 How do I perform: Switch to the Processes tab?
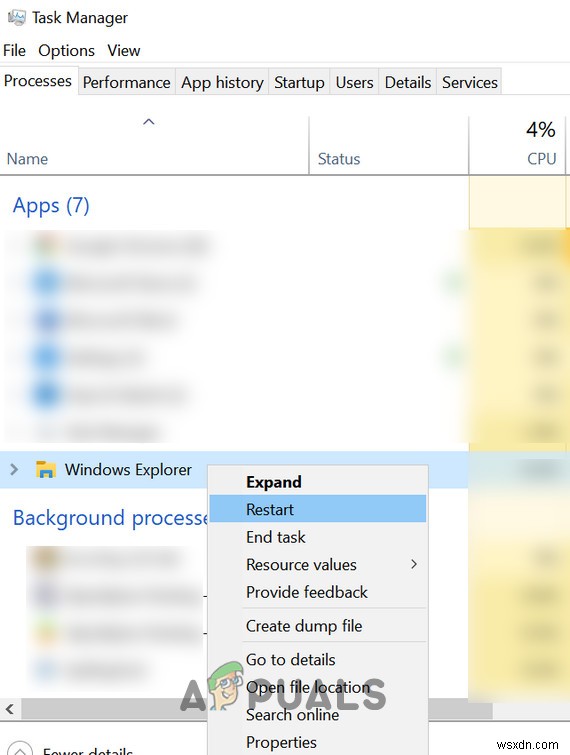tap(38, 81)
